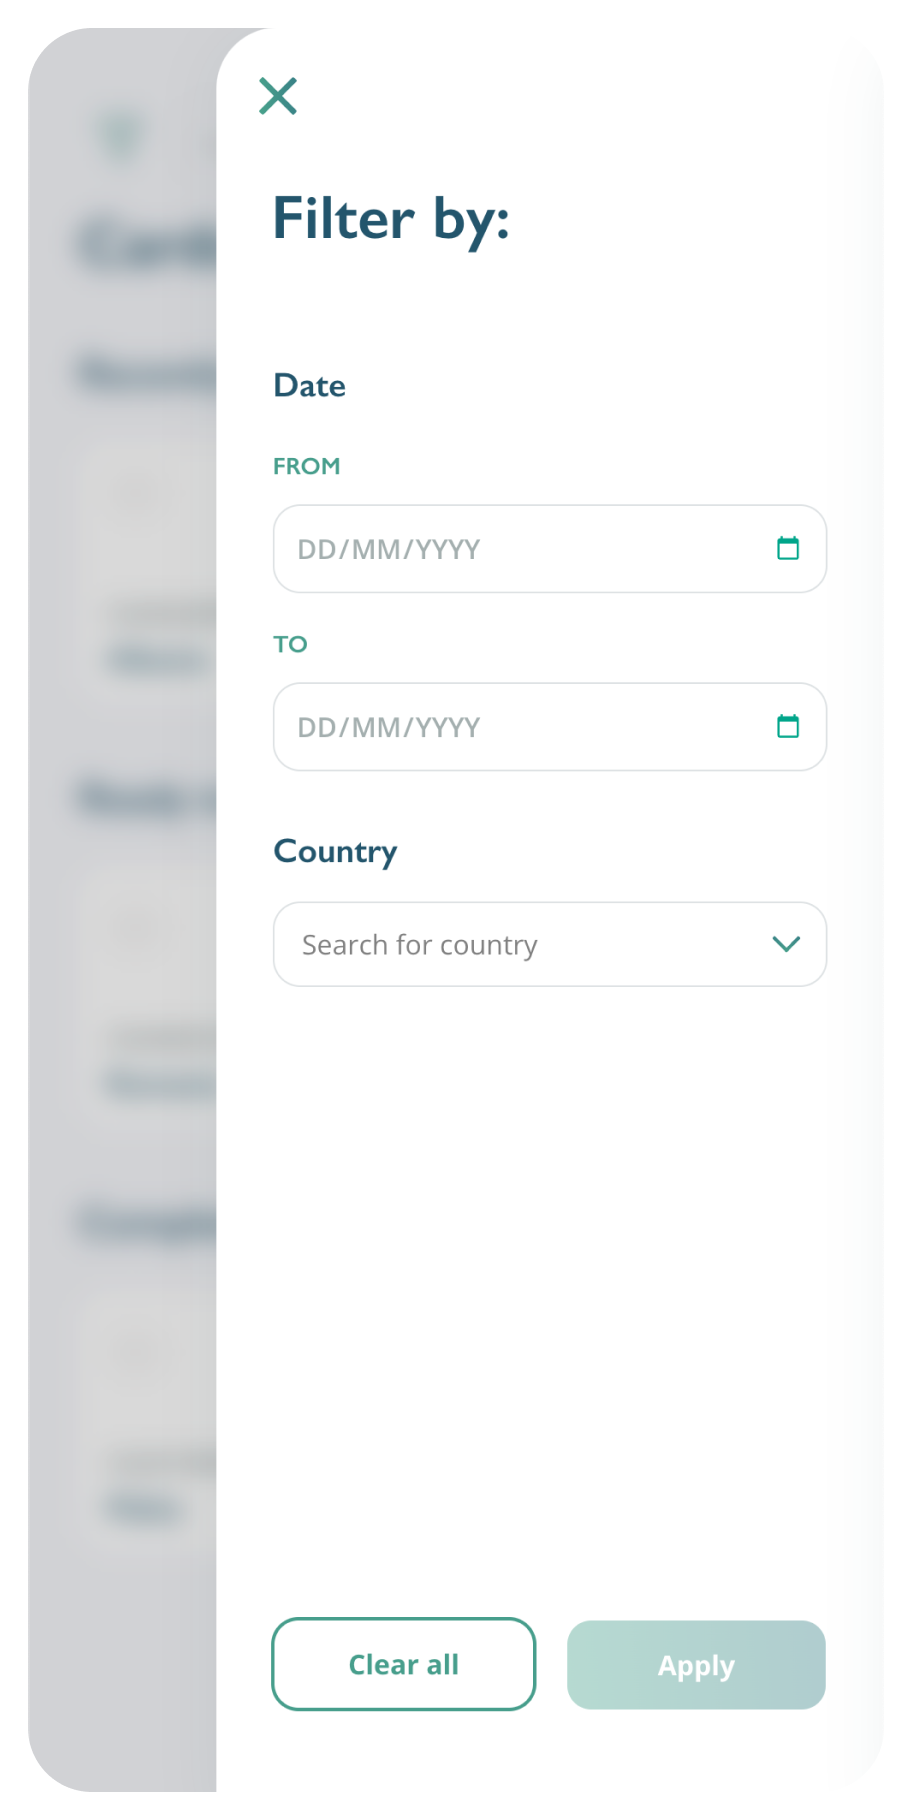The height and width of the screenshot is (1820, 912).
Task: Click the DD/MM/YYYY placeholder under TO
Action: pyautogui.click(x=389, y=727)
